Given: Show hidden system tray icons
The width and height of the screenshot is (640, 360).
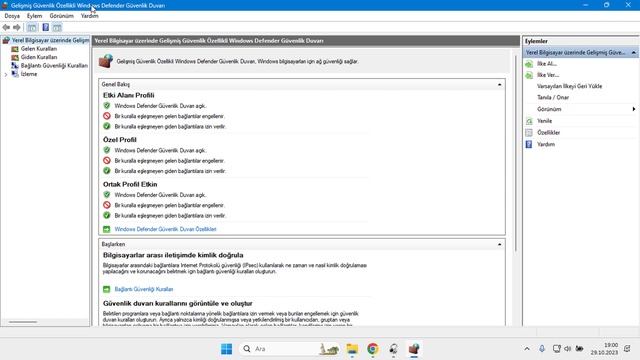Looking at the screenshot, I should (527, 349).
